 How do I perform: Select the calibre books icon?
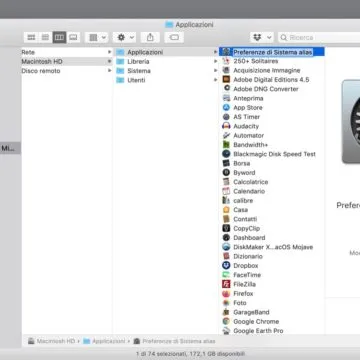tap(226, 201)
